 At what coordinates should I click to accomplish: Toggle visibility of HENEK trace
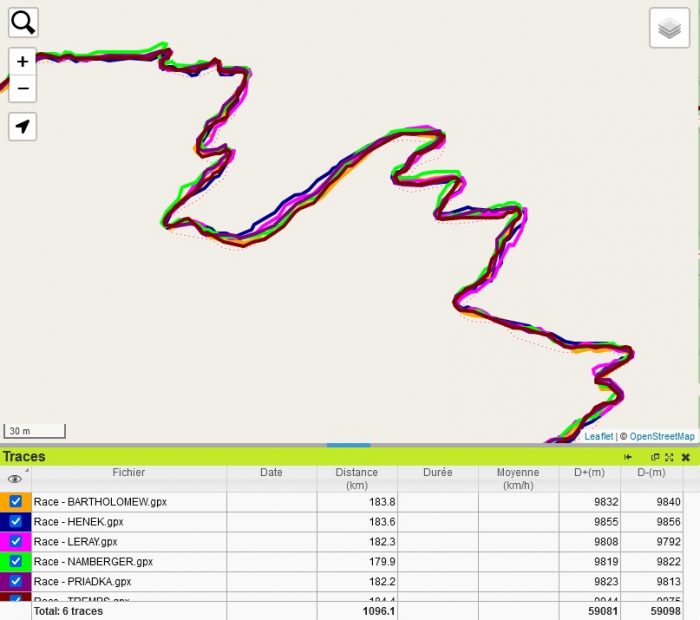[16, 521]
